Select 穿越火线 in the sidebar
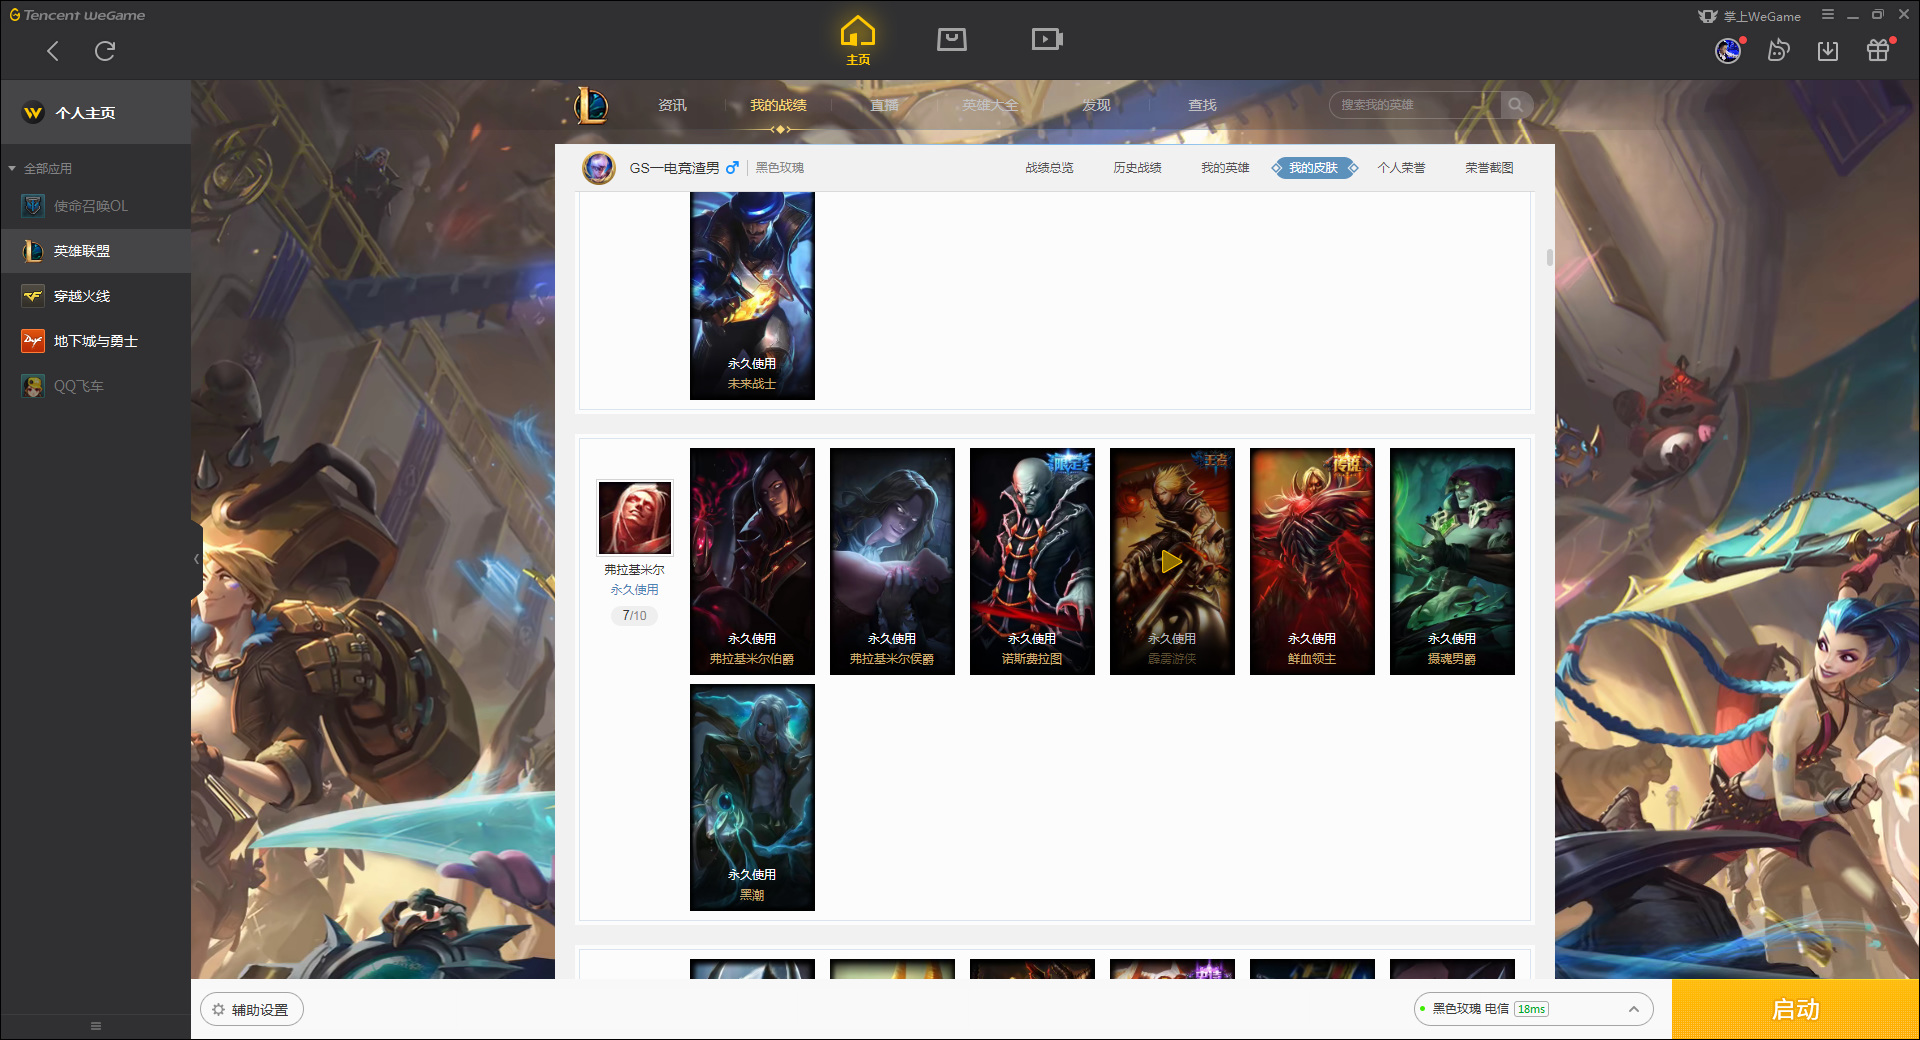 [96, 296]
